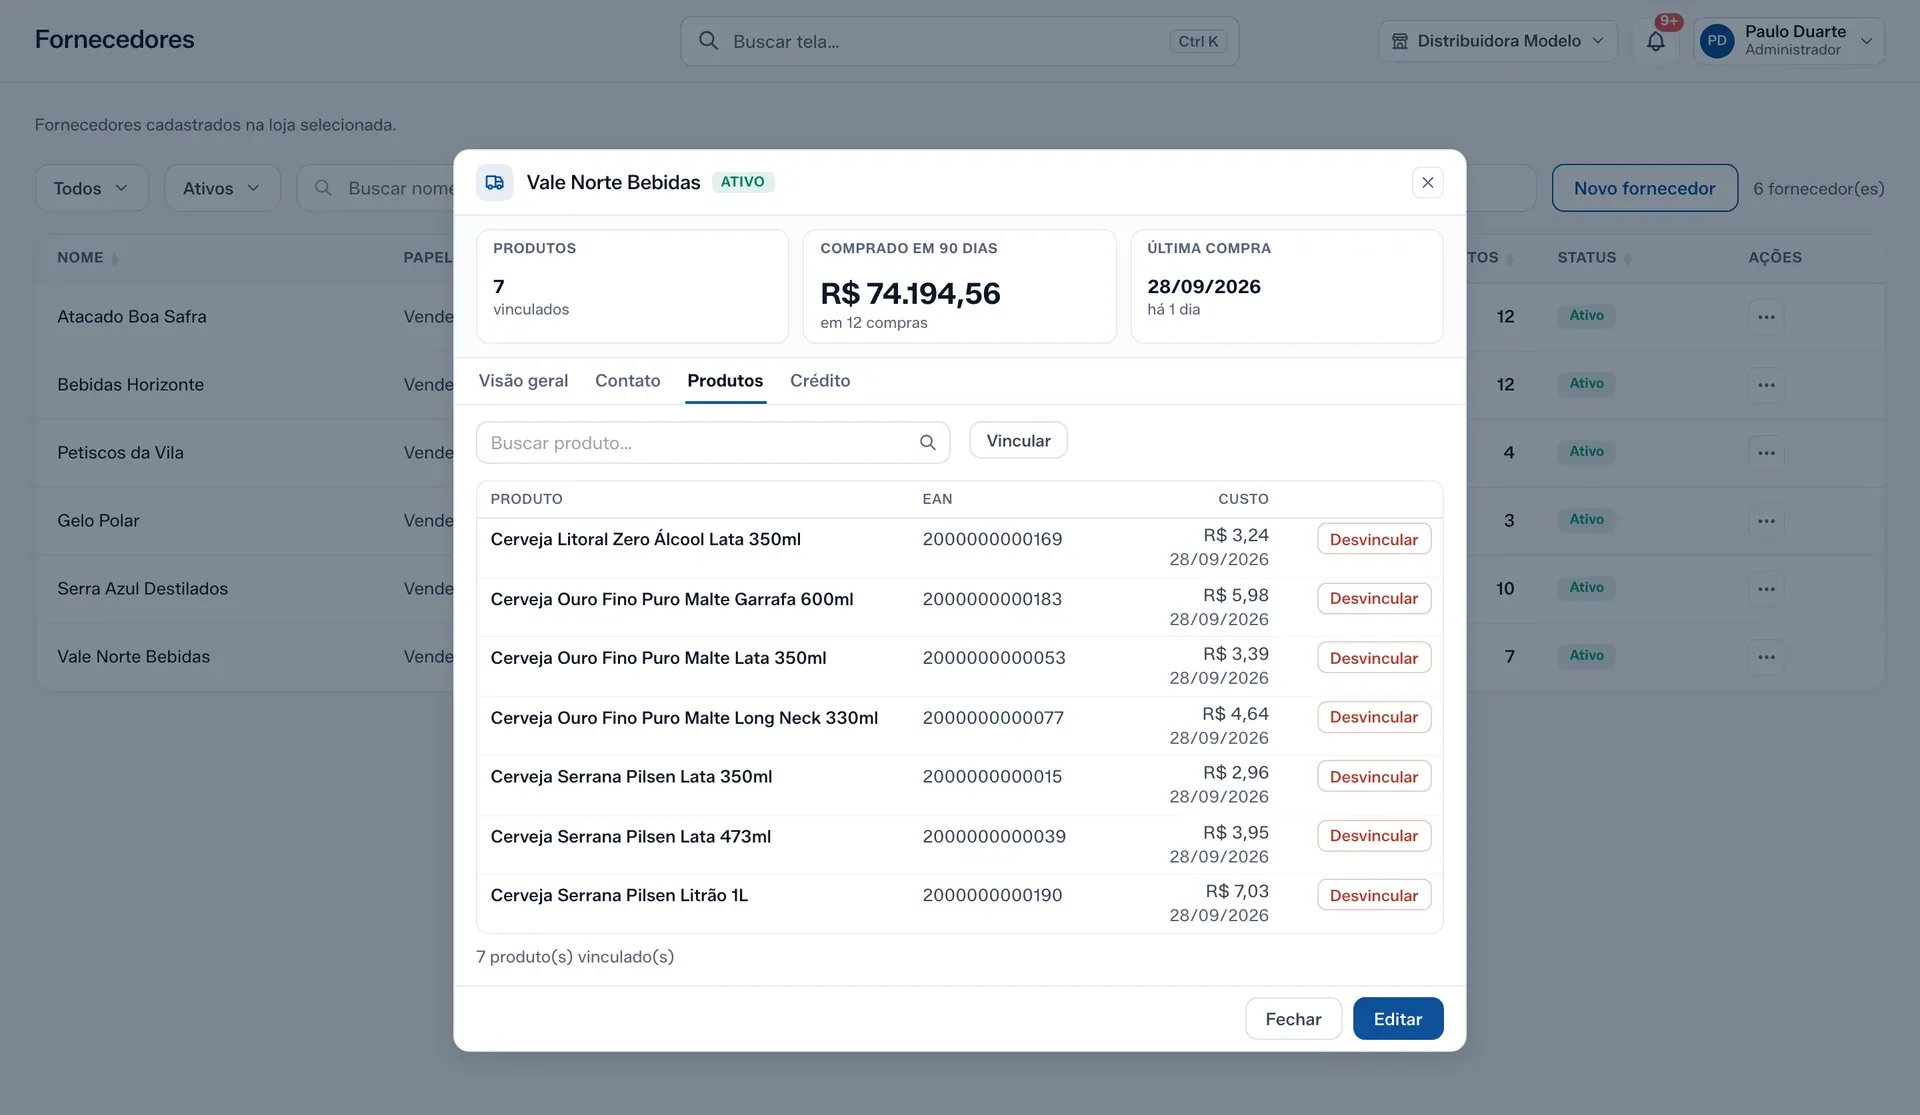Select the Produtos tab
The width and height of the screenshot is (1920, 1115).
tap(725, 381)
